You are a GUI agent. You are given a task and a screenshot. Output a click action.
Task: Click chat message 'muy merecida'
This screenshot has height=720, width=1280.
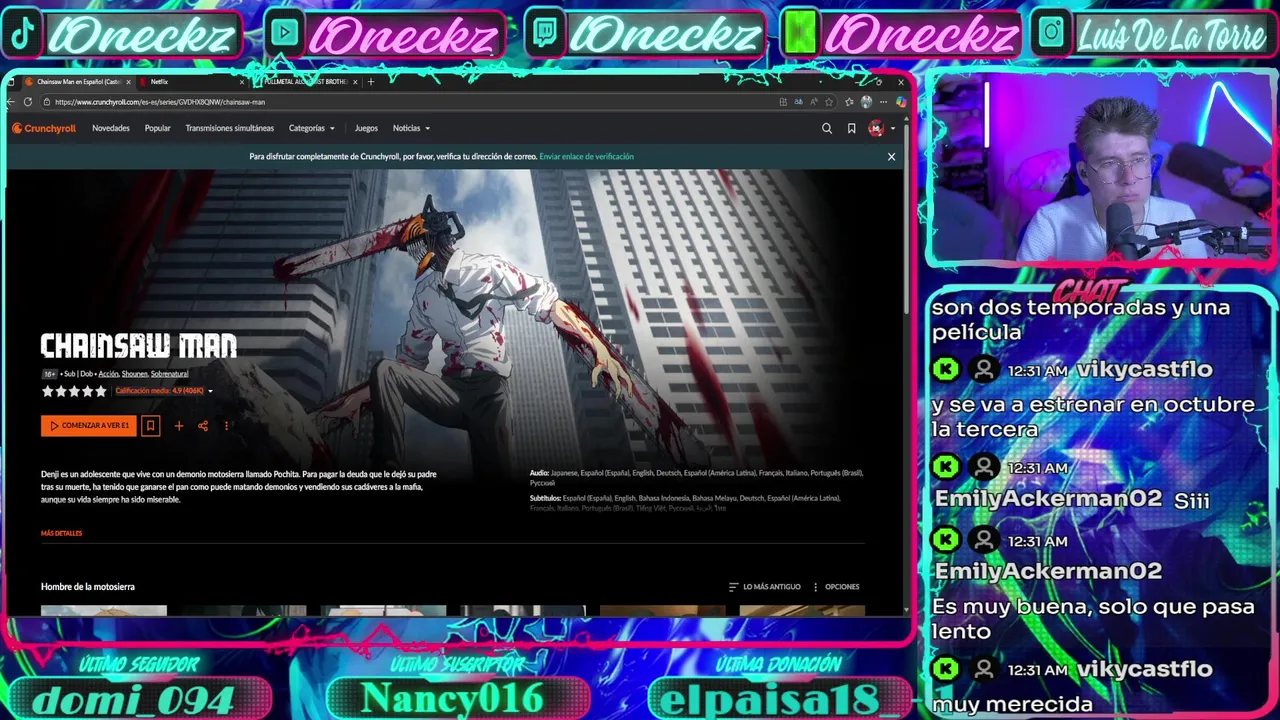pyautogui.click(x=1012, y=705)
